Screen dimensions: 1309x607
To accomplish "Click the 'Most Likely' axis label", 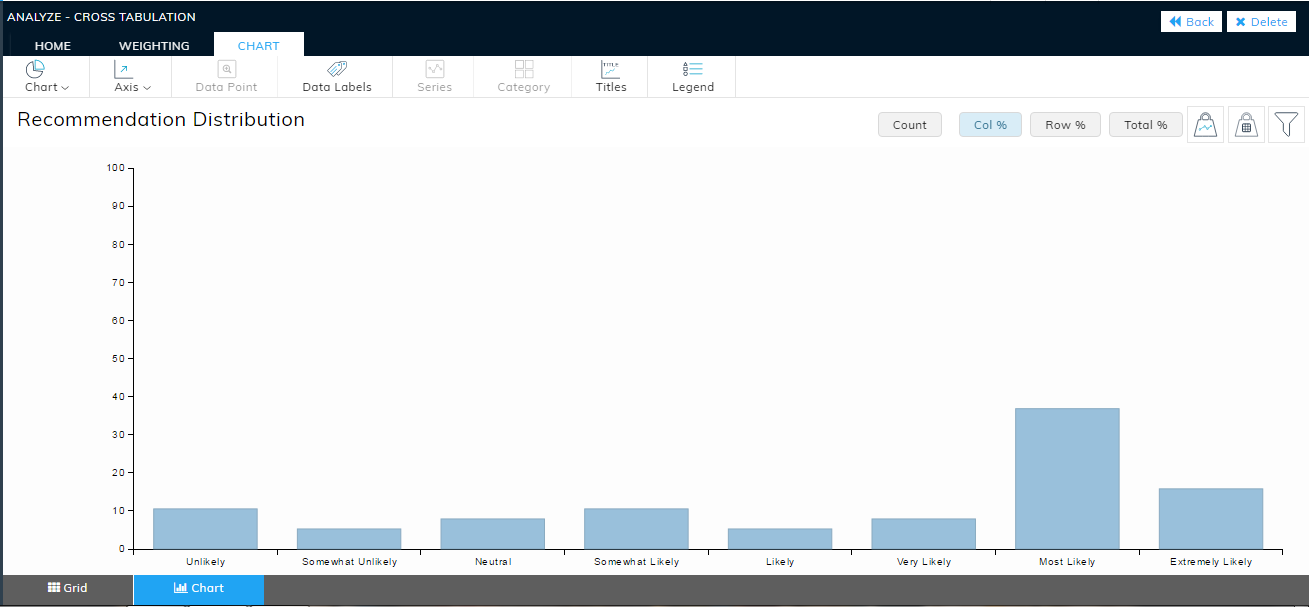I will point(1067,562).
